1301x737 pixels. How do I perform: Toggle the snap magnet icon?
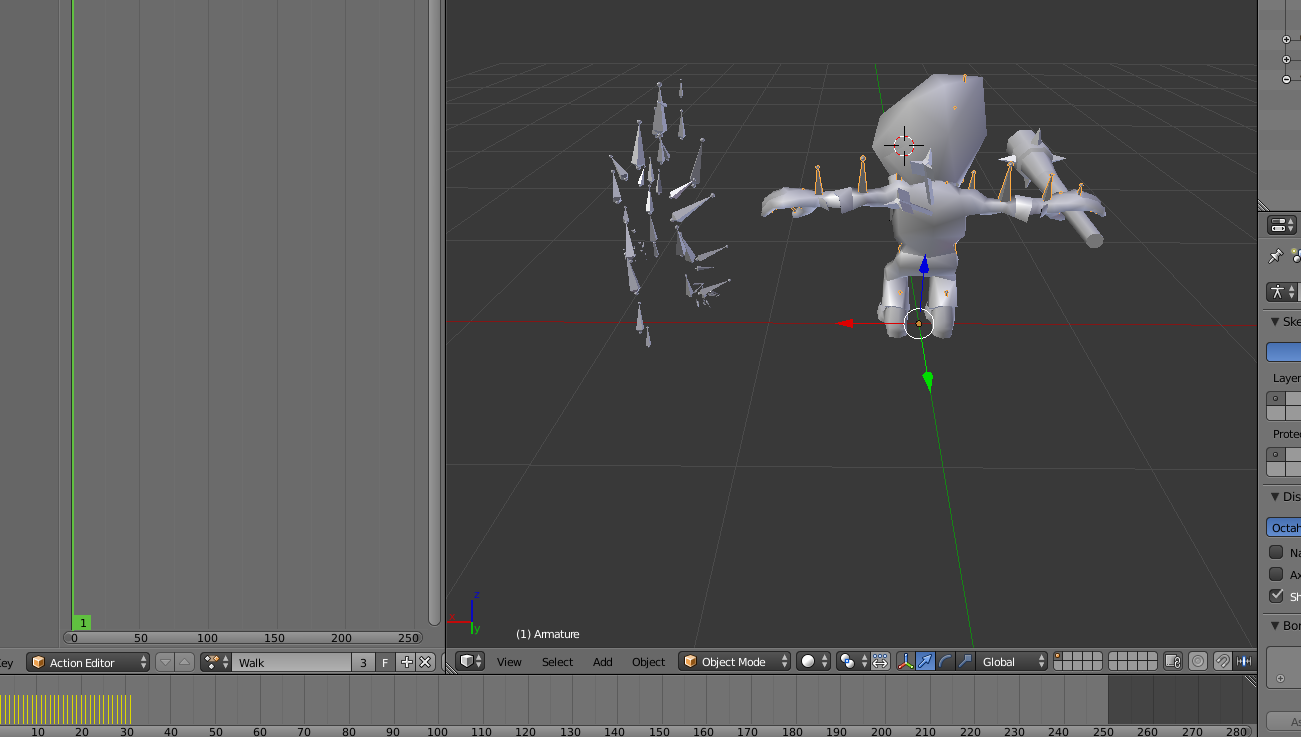[1222, 661]
